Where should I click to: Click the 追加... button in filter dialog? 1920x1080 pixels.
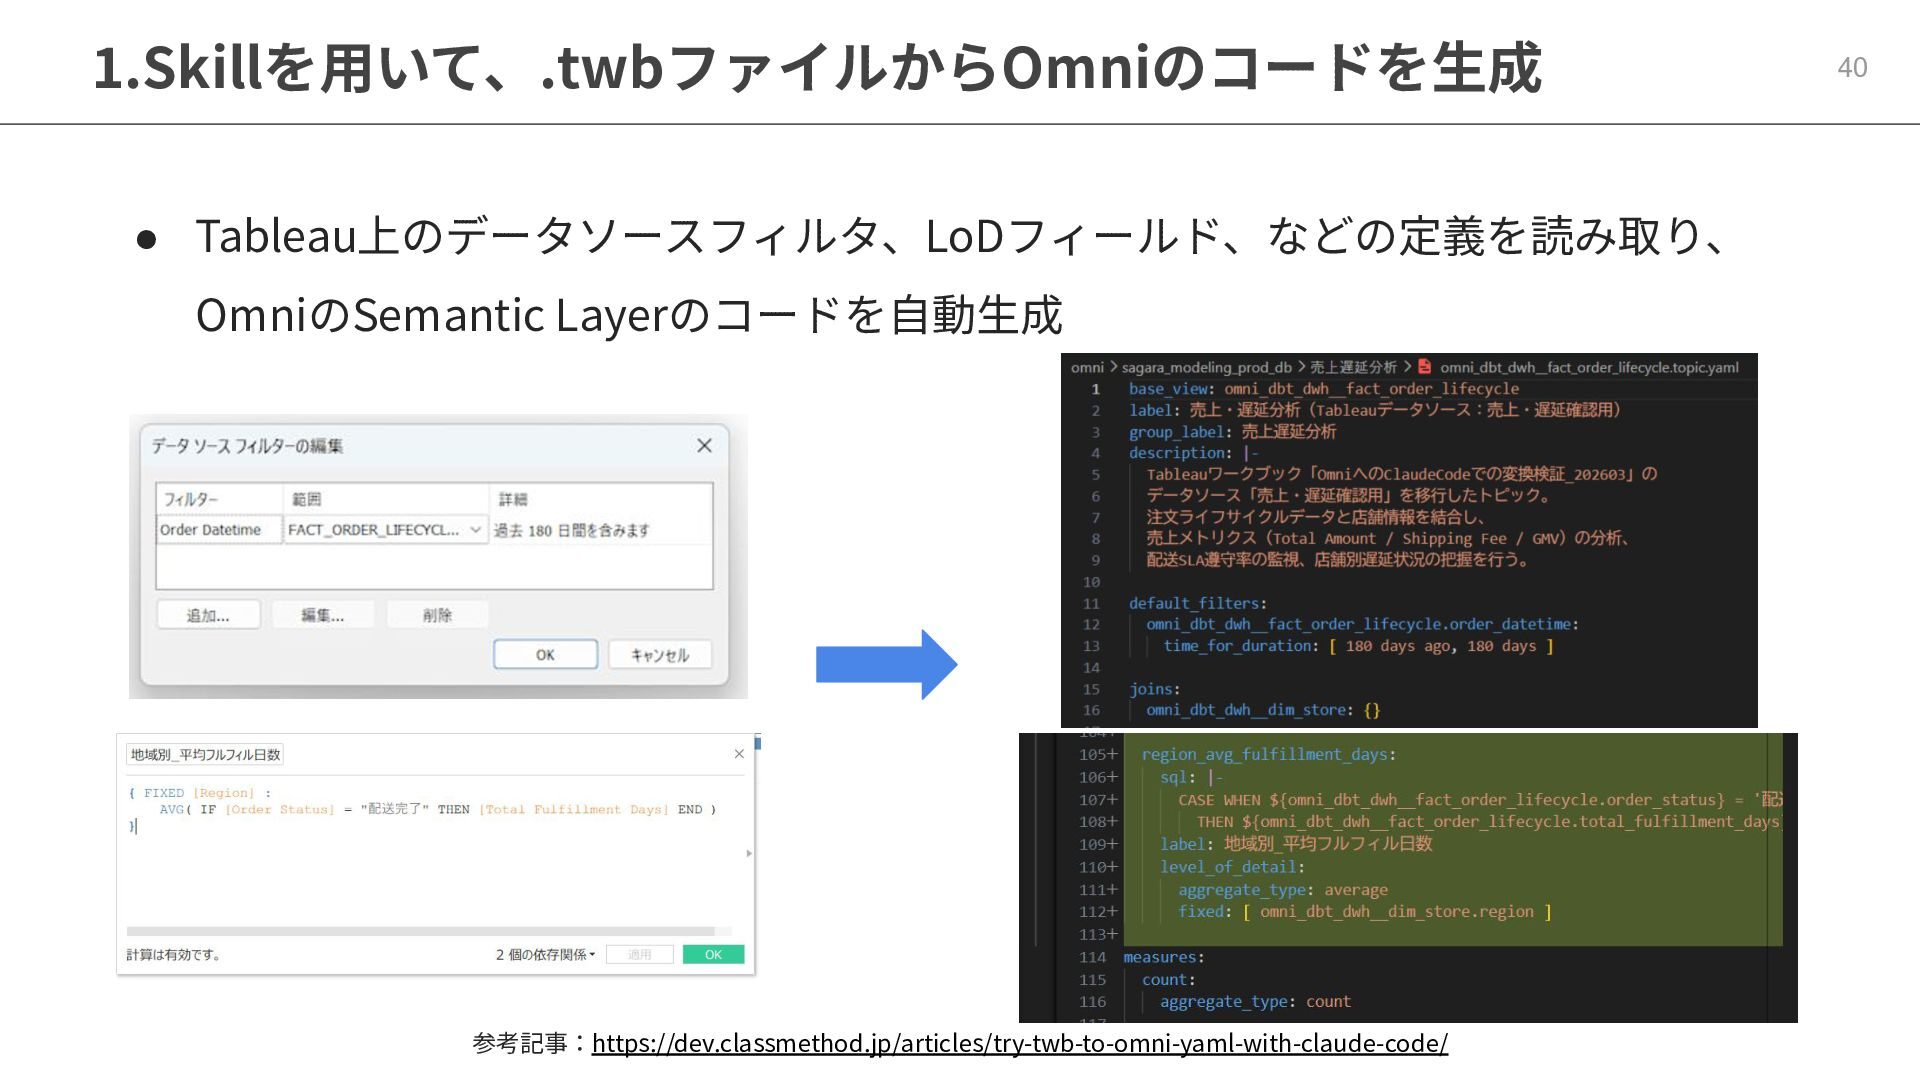pyautogui.click(x=208, y=615)
